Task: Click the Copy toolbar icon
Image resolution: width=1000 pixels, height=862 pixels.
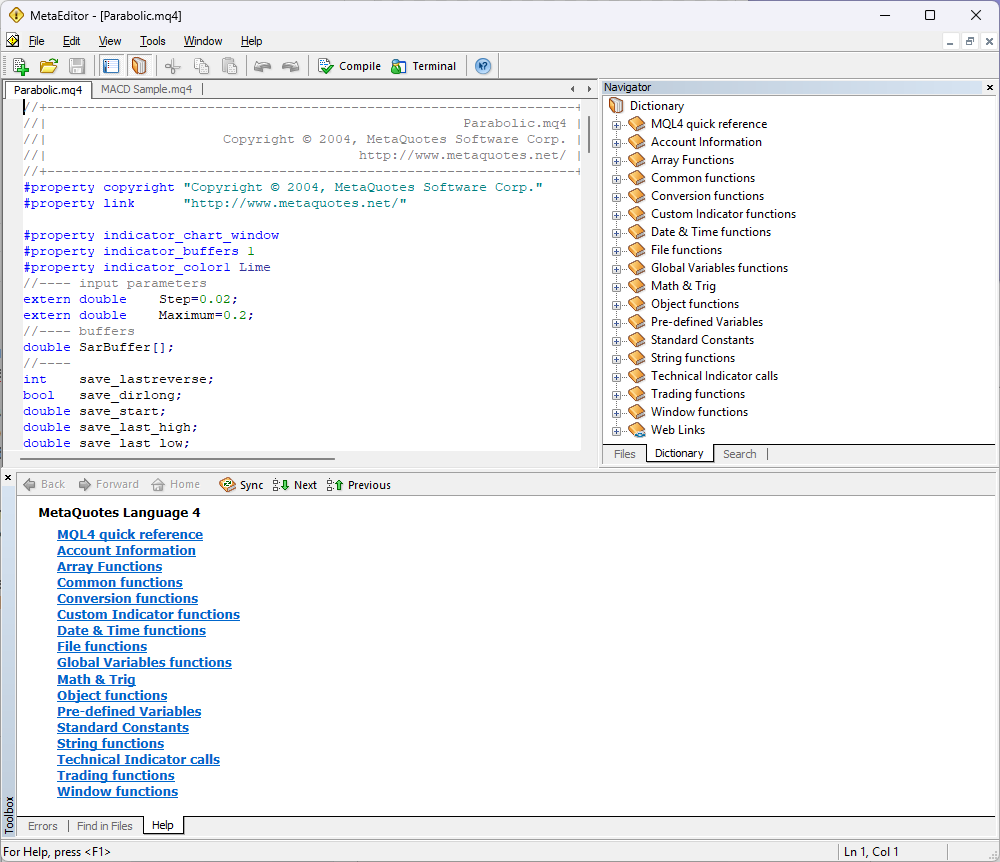Action: pyautogui.click(x=201, y=66)
